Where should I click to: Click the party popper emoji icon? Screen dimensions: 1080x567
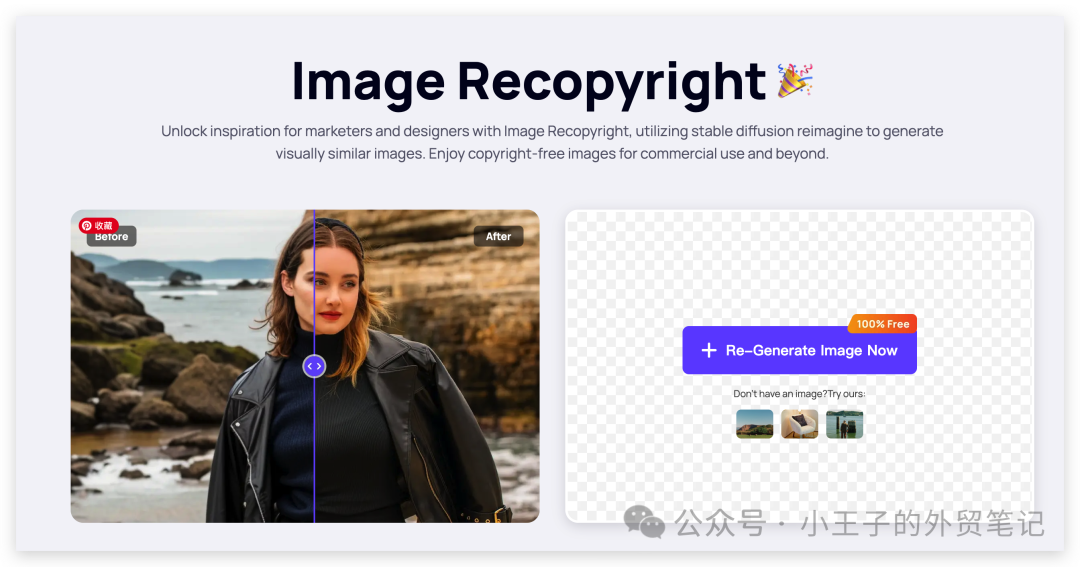coord(795,80)
